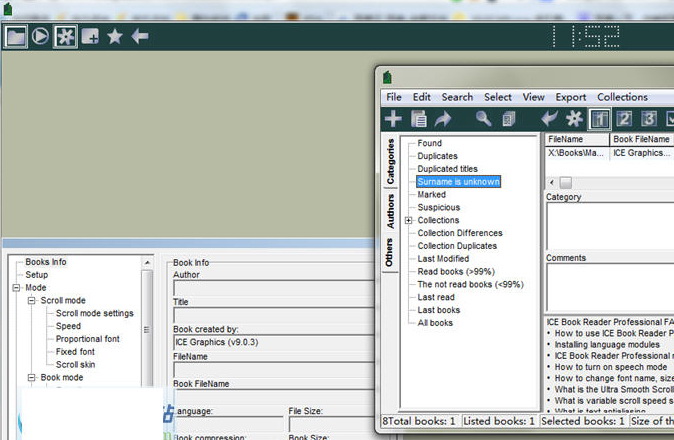Open the Search menu in library window
Screen dimensions: 674x440
[x=457, y=97]
